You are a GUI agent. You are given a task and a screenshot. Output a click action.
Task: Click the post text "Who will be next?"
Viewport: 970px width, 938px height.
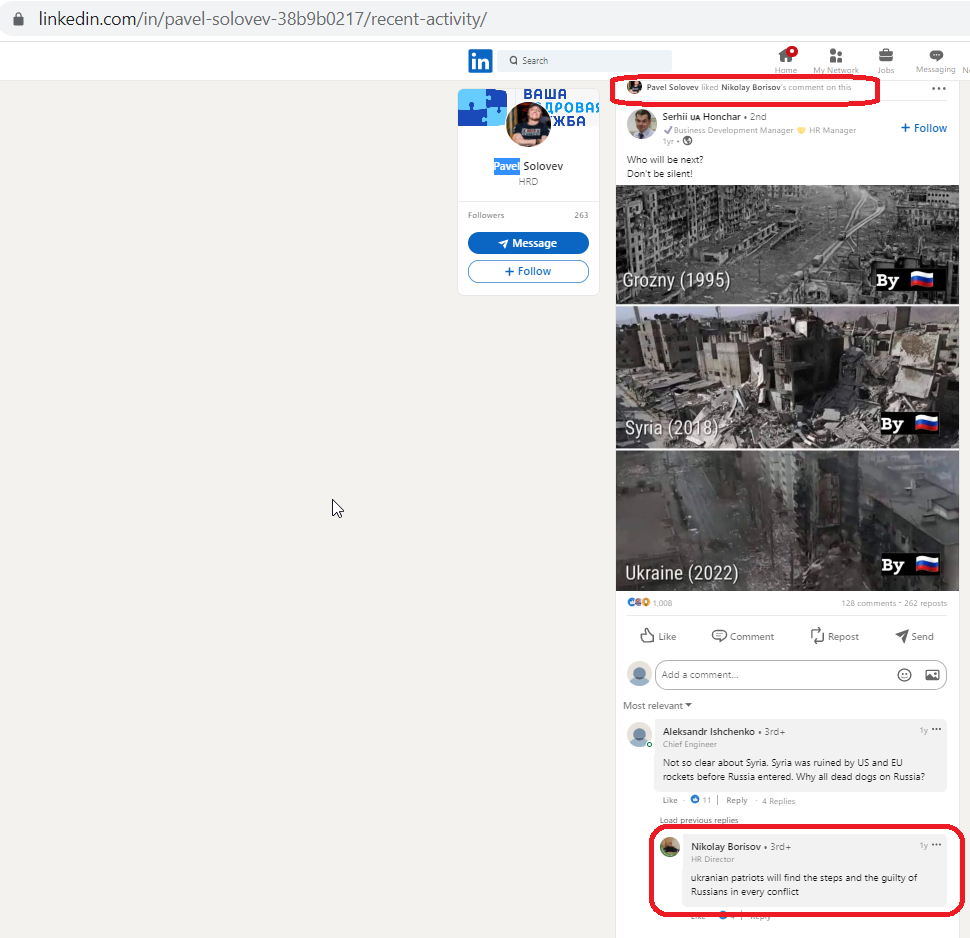tap(665, 160)
